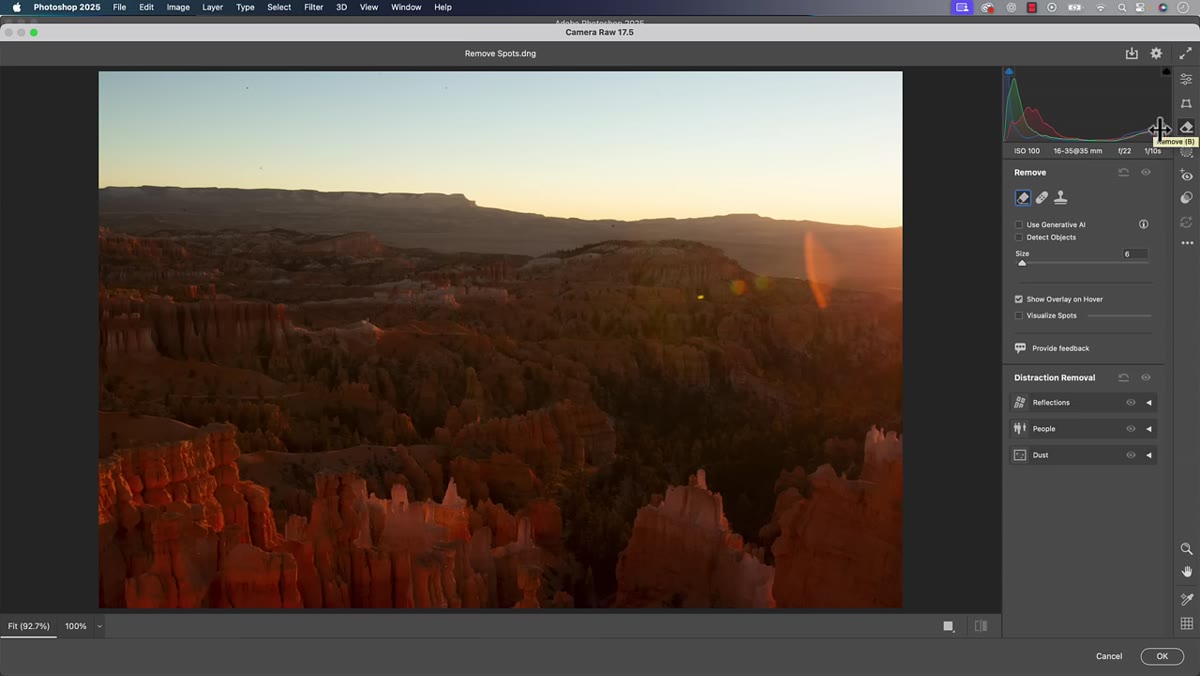Viewport: 1200px width, 676px height.
Task: Toggle the grid overlay icon
Action: [x=1186, y=623]
